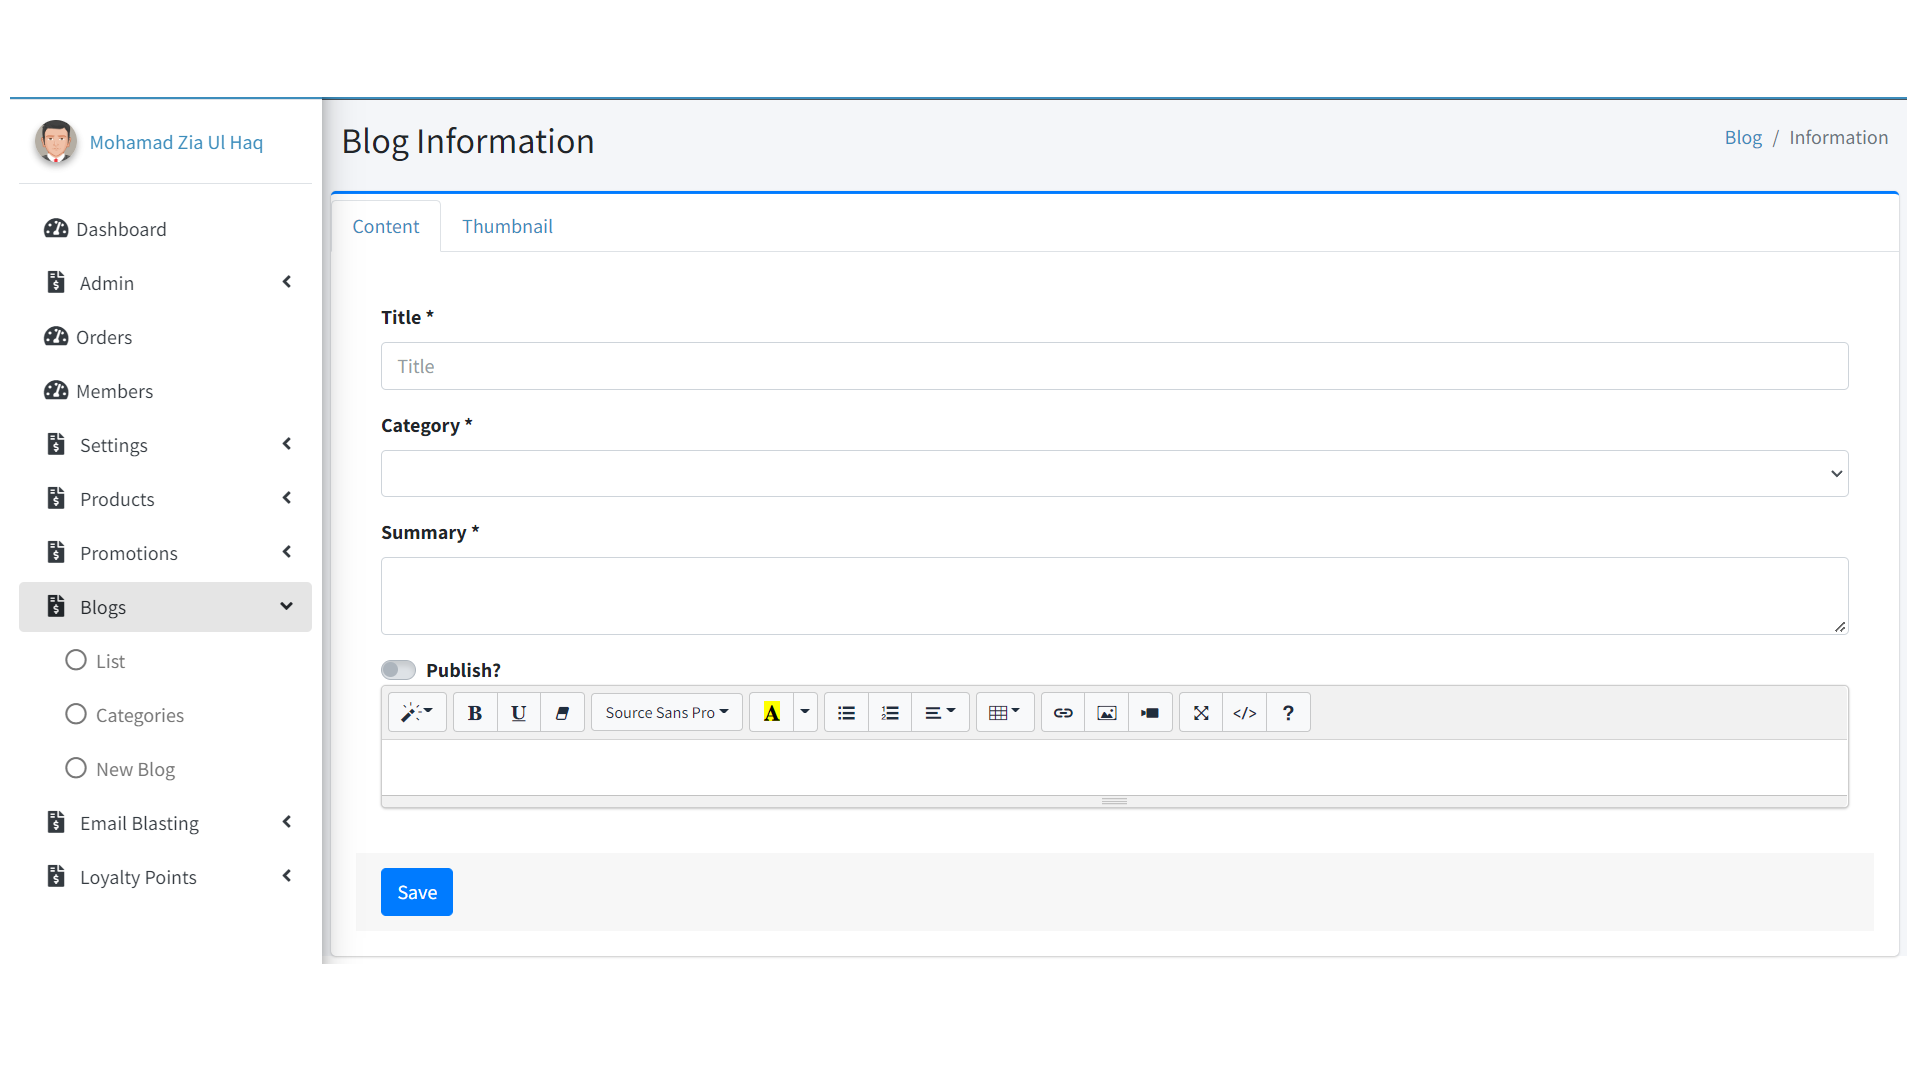Click the Blog breadcrumb link
This screenshot has width=1920, height=1080.
(1743, 138)
